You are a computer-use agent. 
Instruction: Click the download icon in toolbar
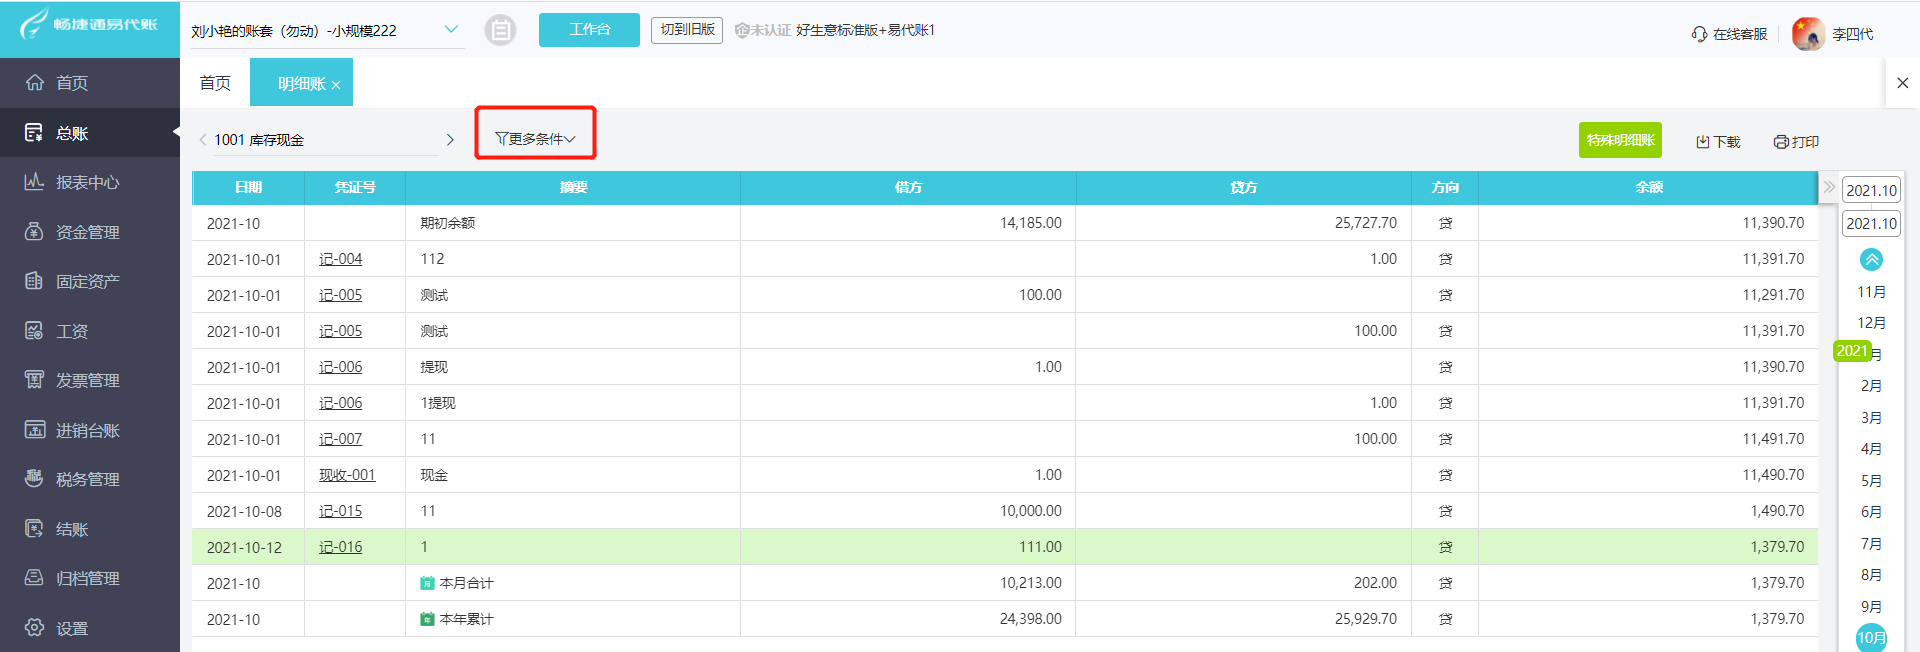click(1702, 142)
